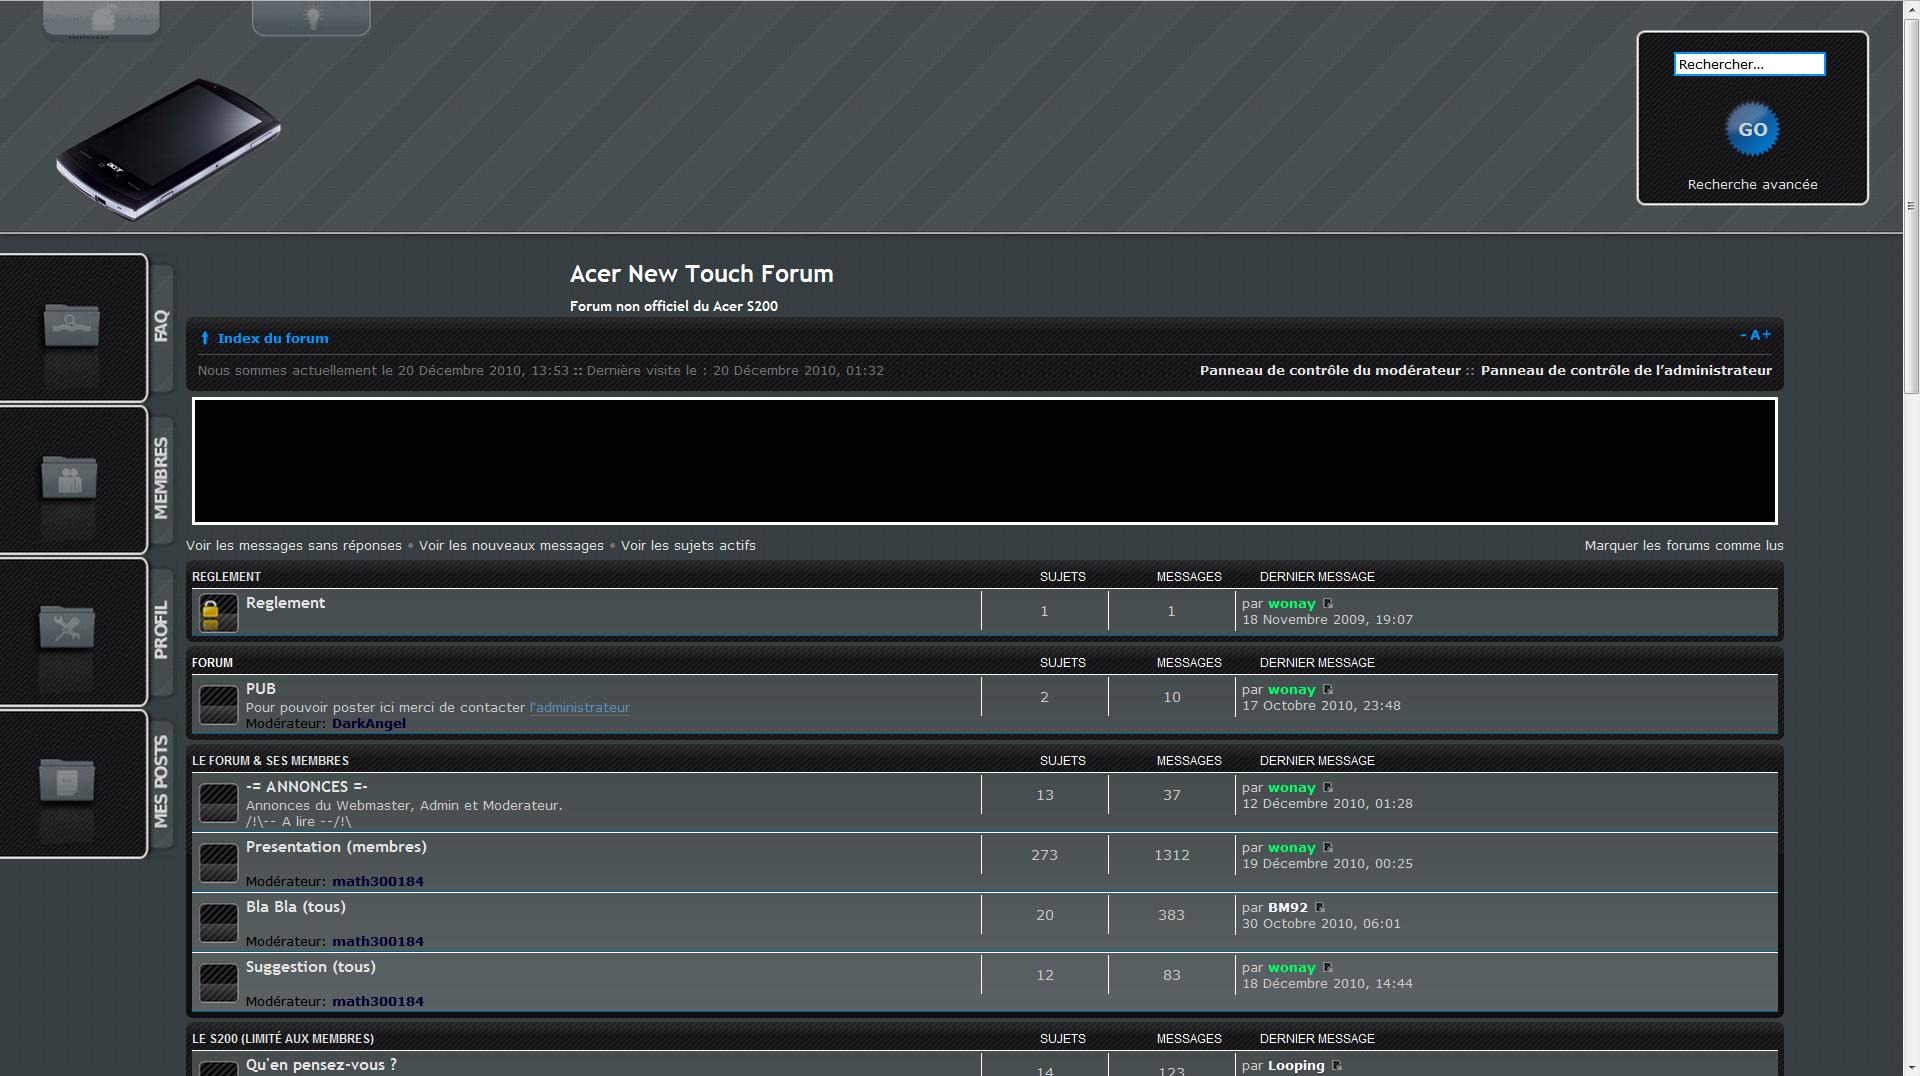This screenshot has height=1076, width=1920.
Task: Go to Index du forum
Action: pos(273,338)
